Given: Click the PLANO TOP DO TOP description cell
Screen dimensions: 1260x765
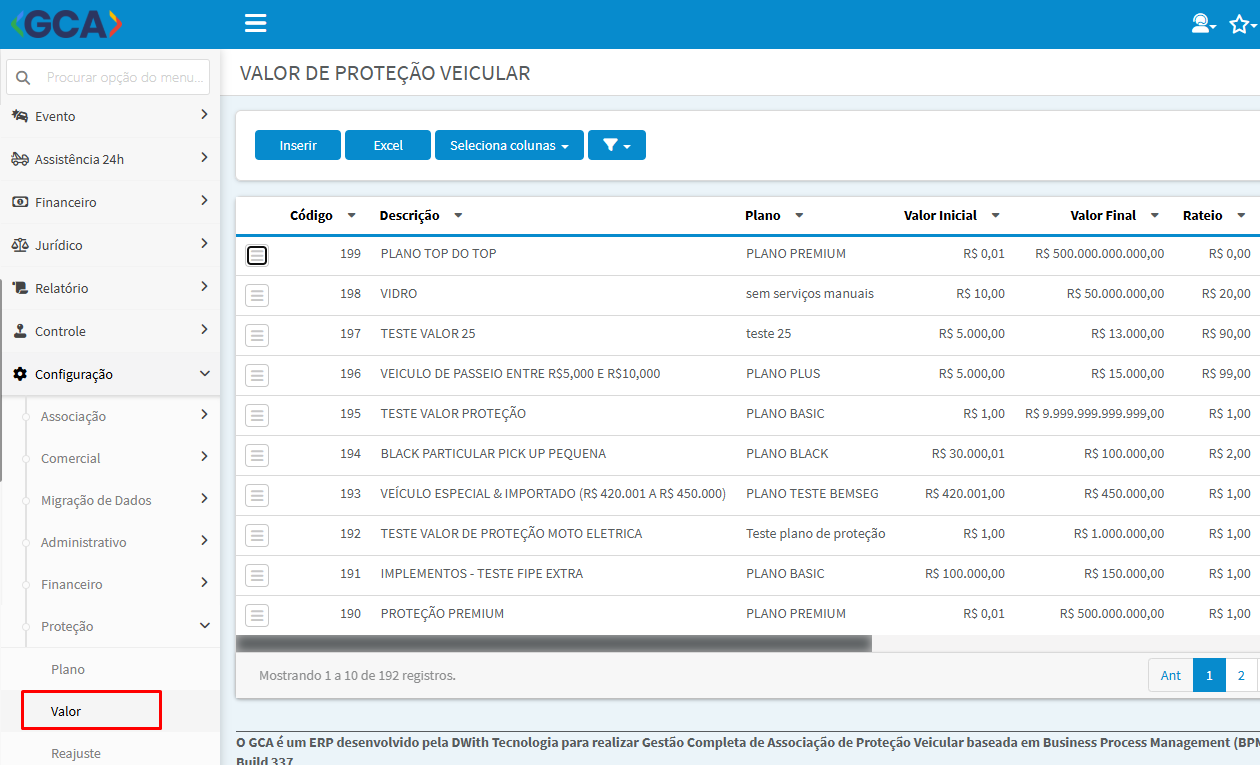Looking at the screenshot, I should (438, 253).
